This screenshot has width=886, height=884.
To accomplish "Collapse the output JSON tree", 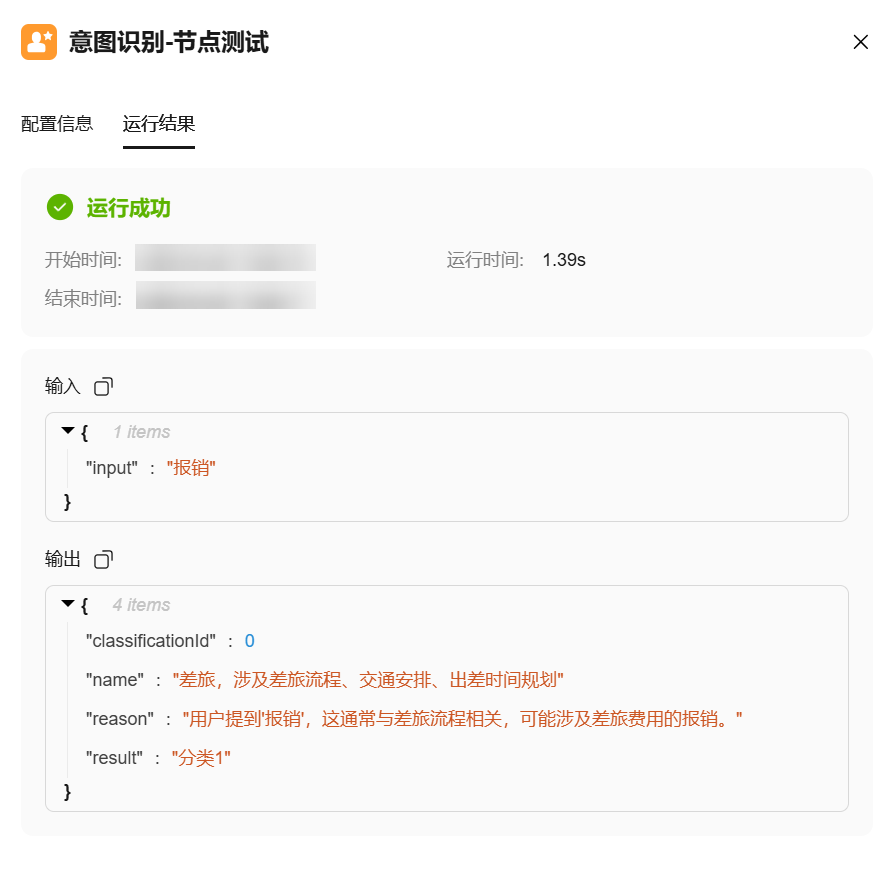I will [x=68, y=604].
